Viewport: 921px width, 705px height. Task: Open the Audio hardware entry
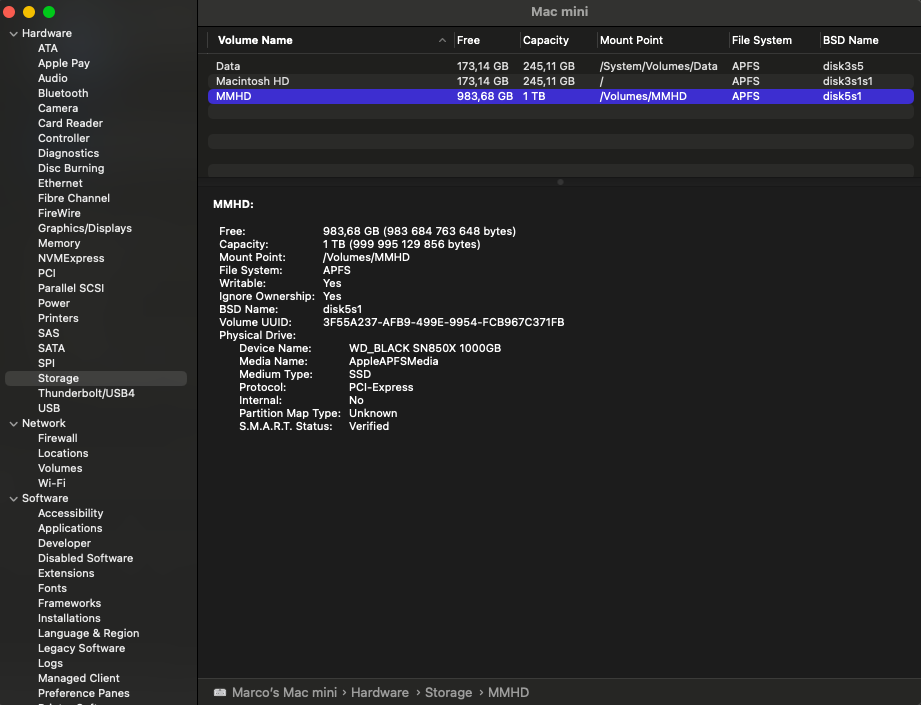pos(53,78)
